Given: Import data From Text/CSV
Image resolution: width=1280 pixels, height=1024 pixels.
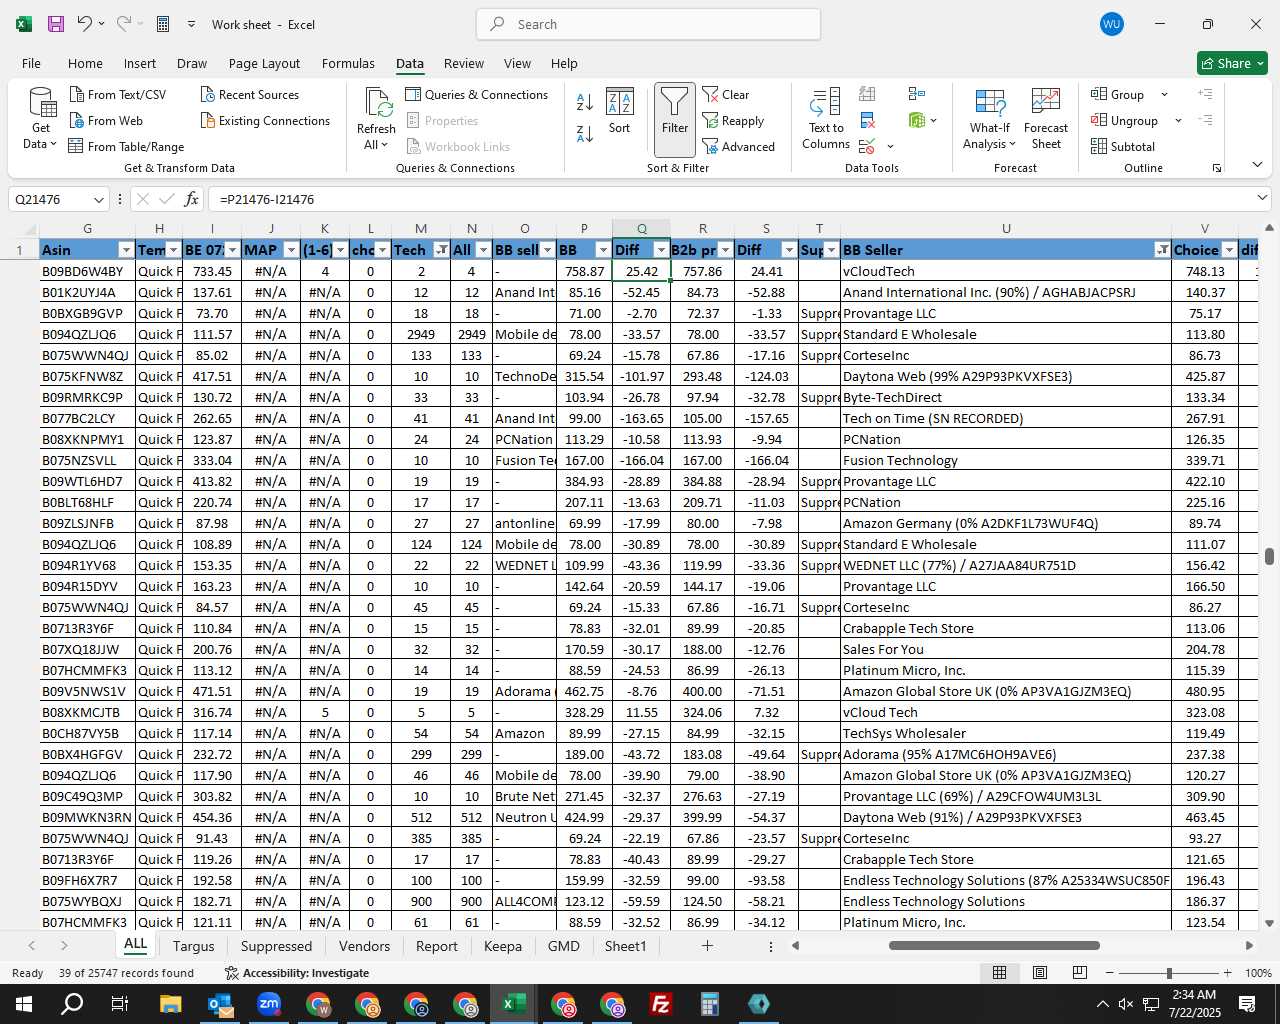Looking at the screenshot, I should click(x=118, y=94).
